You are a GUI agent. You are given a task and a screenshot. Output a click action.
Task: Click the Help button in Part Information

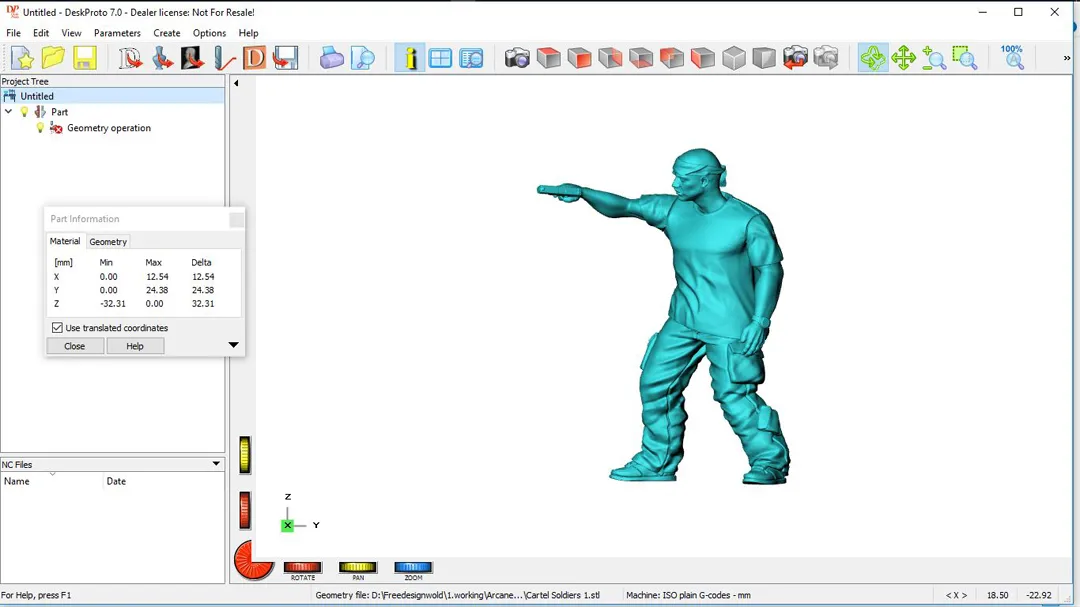coord(135,346)
